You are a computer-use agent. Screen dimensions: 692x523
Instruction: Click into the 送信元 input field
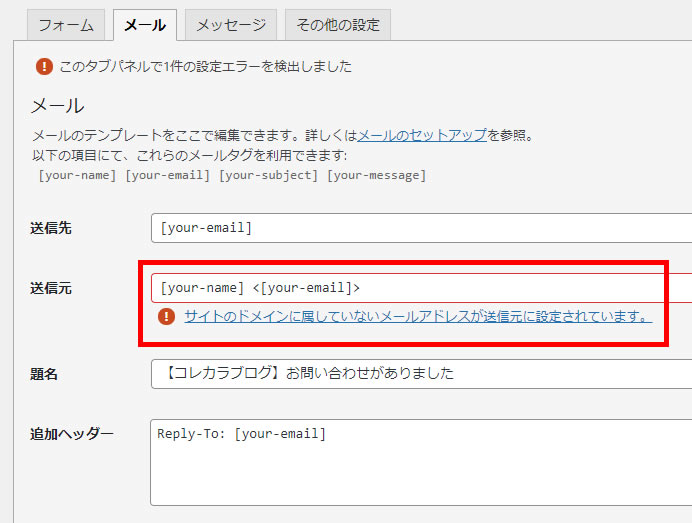pos(420,288)
